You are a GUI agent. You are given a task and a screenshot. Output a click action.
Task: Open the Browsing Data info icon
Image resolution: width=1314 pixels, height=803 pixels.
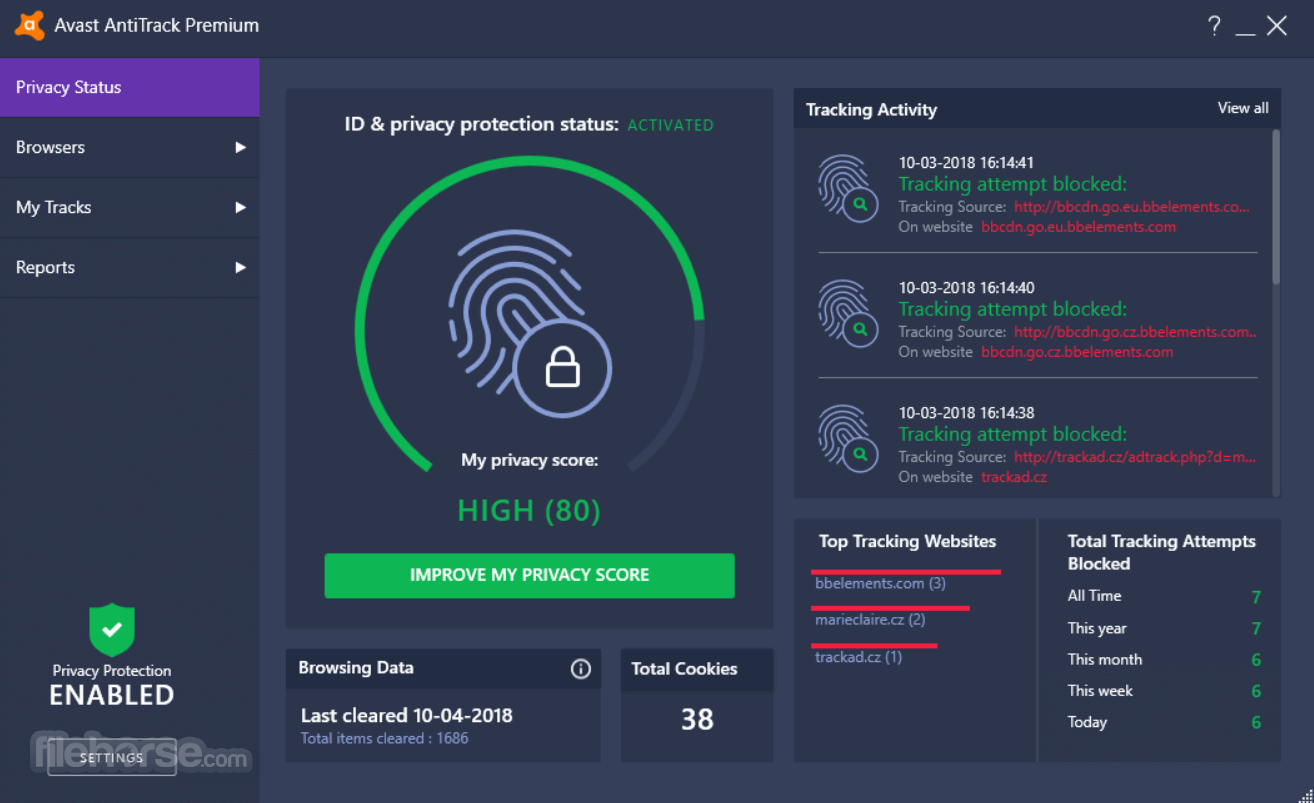click(580, 669)
